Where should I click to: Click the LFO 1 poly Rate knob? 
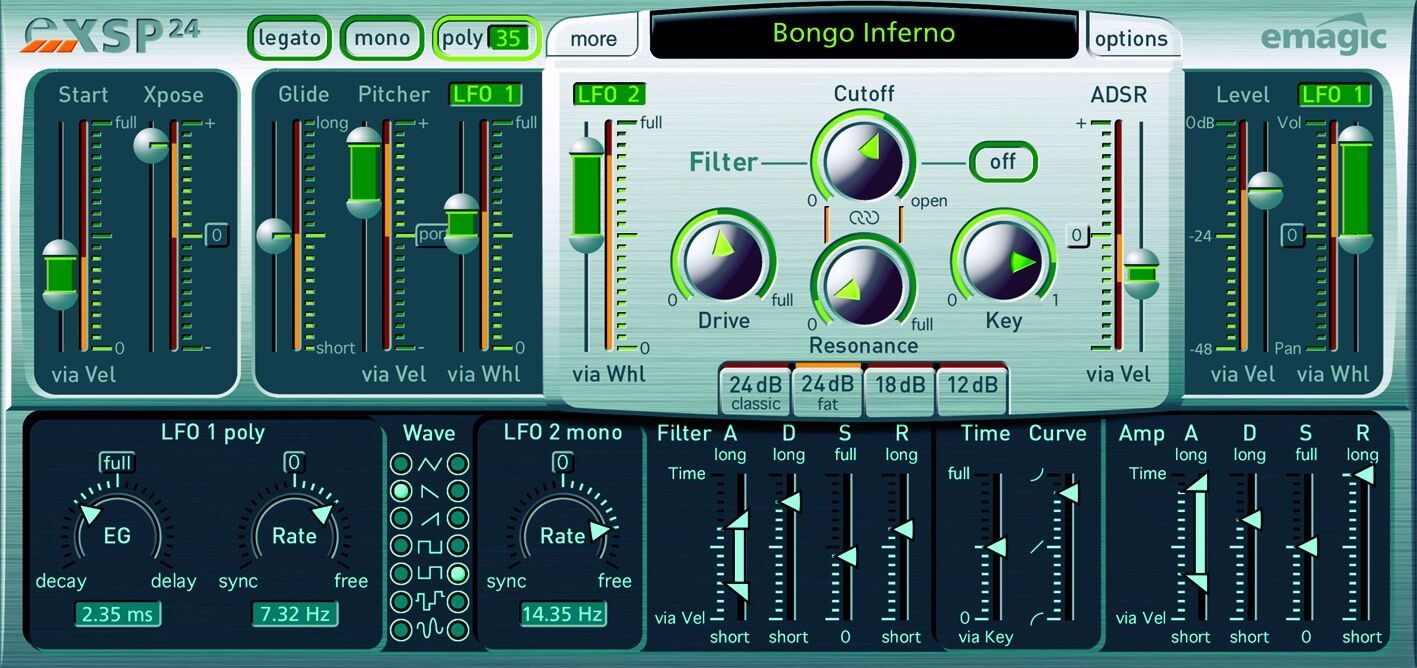point(293,535)
